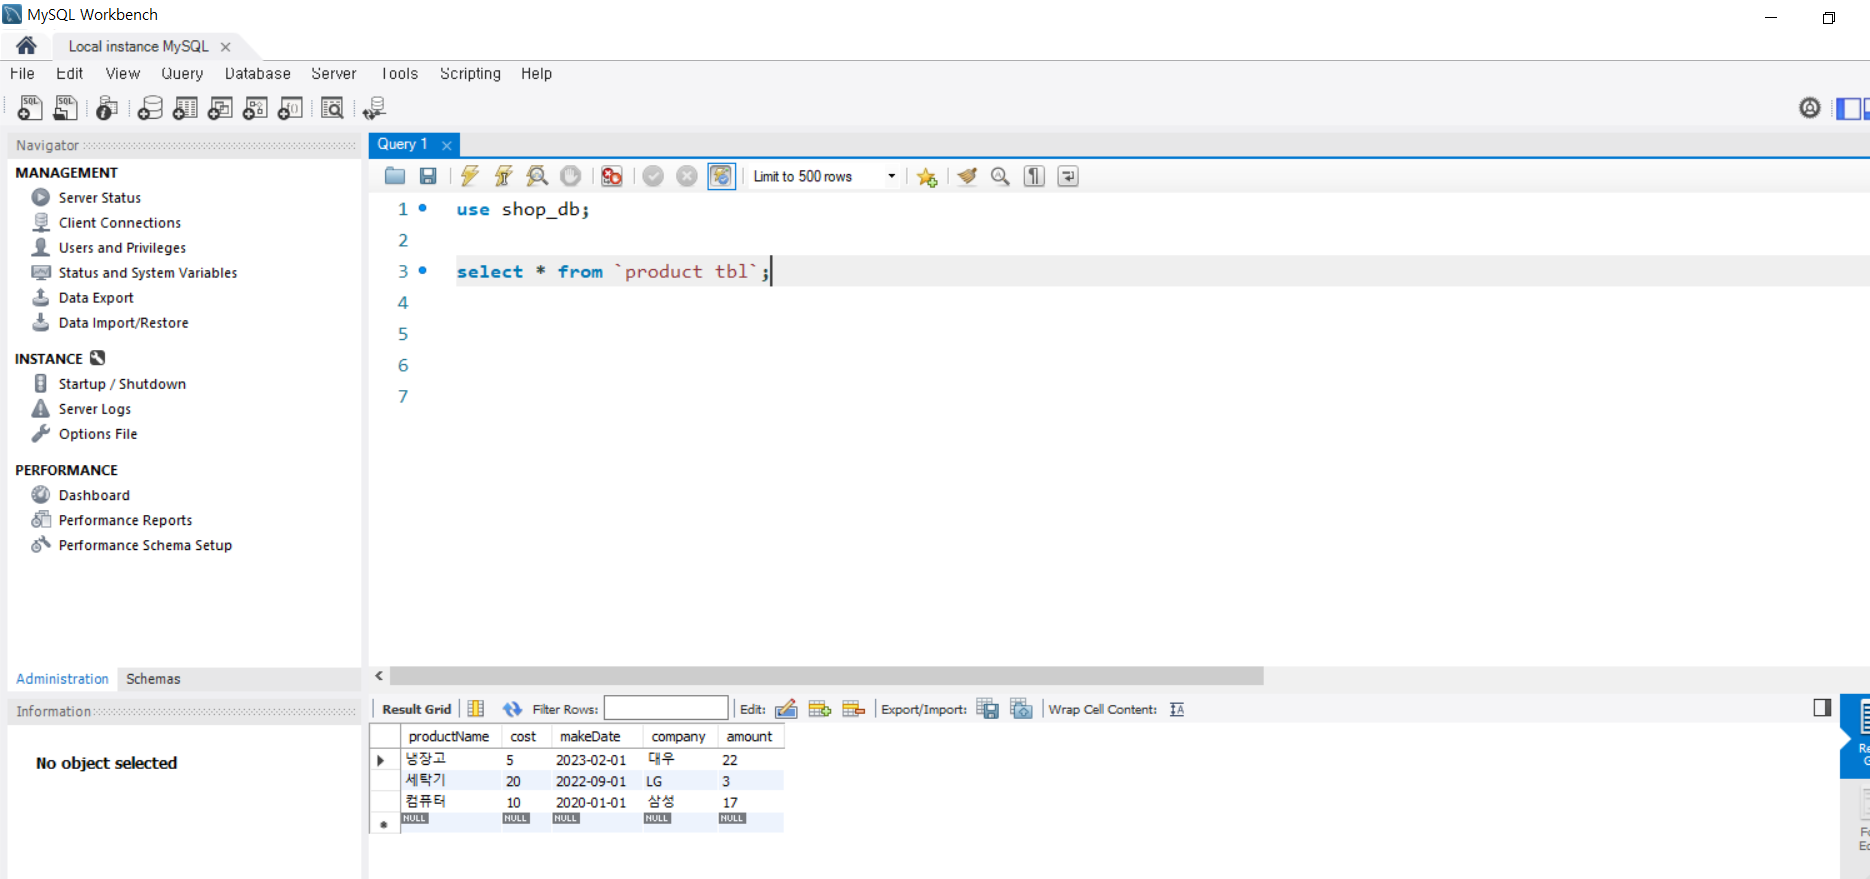Toggle the editor word wrap button
The image size is (1870, 879).
pyautogui.click(x=1068, y=176)
